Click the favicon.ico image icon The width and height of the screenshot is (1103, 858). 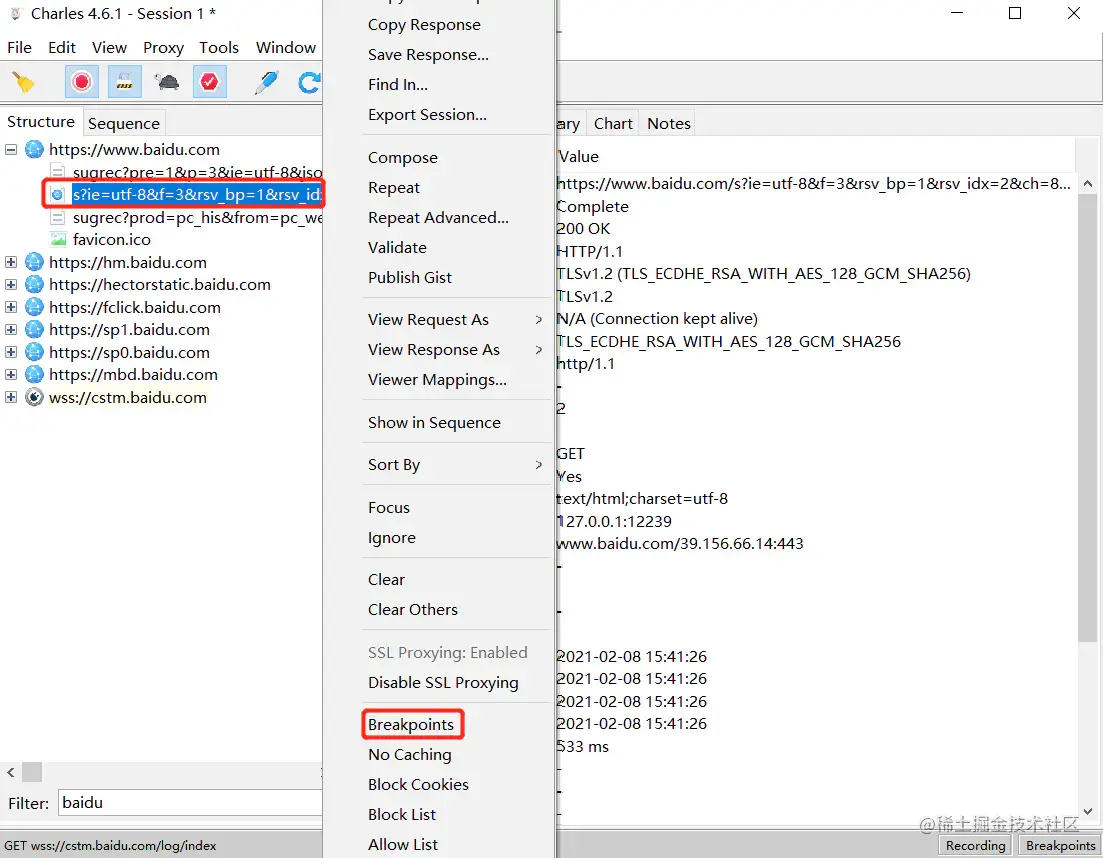(58, 239)
